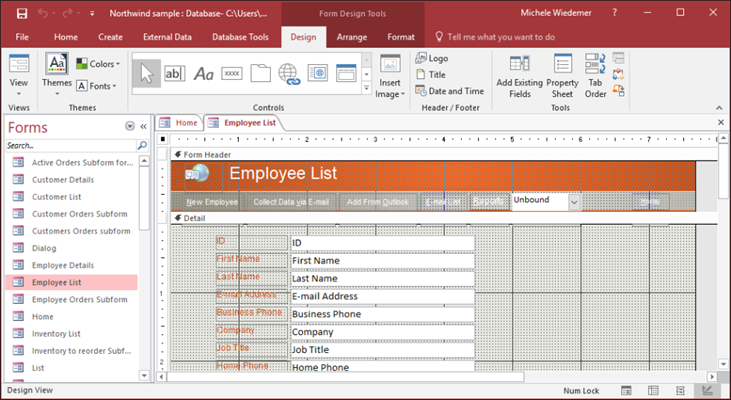Select the Label control (Aa)
The height and width of the screenshot is (400, 731).
coord(204,74)
